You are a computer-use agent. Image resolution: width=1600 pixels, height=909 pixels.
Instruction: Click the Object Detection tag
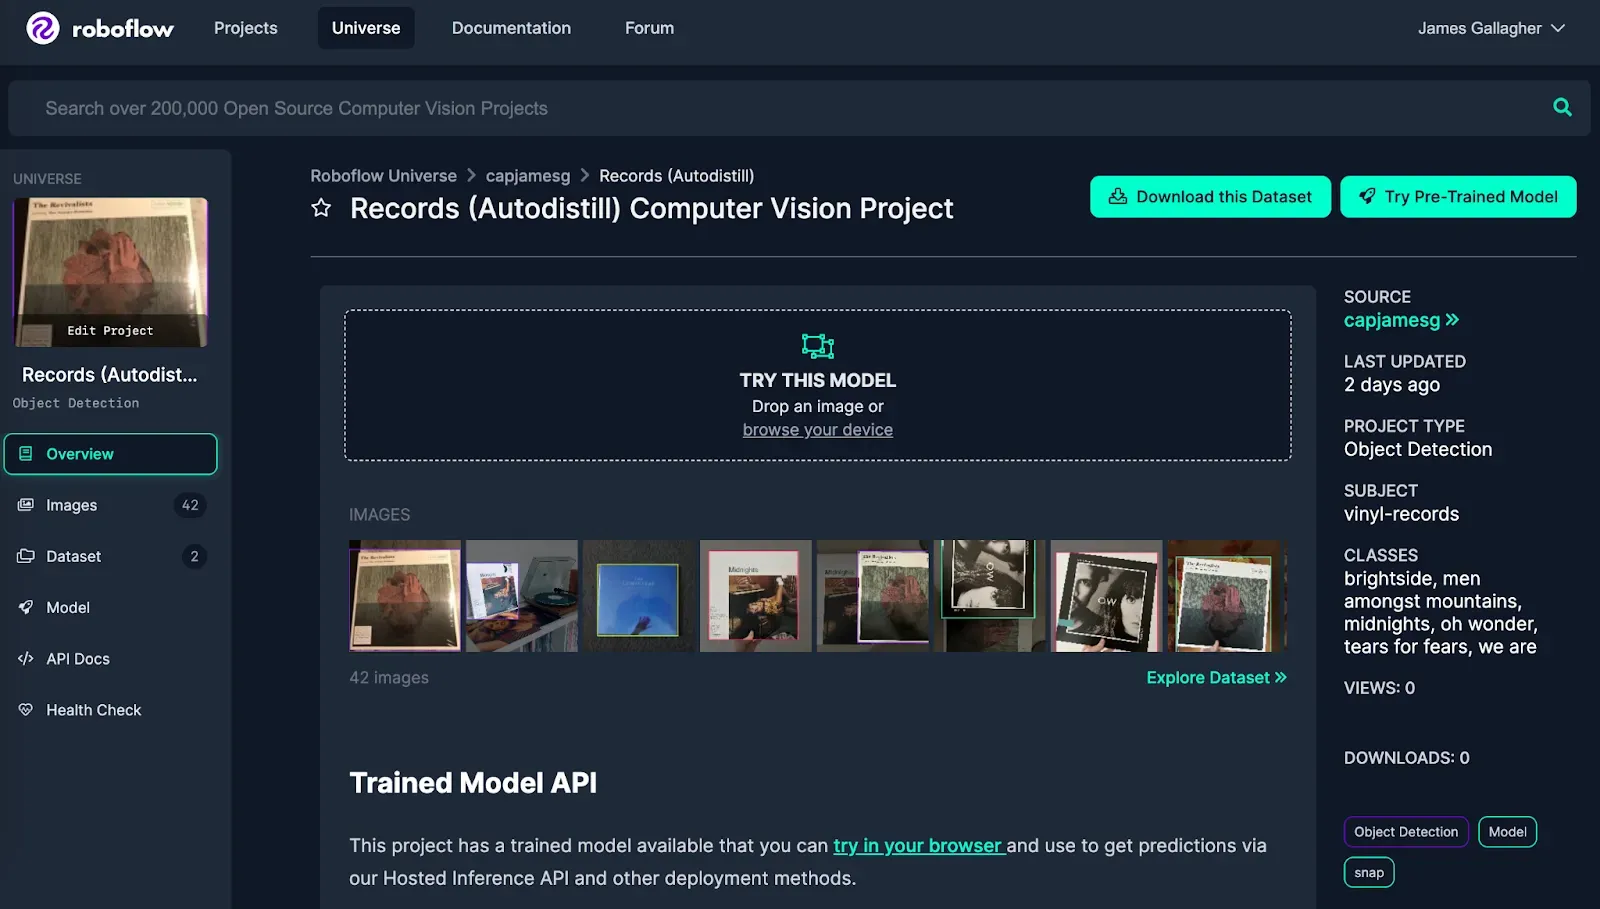coord(1406,832)
